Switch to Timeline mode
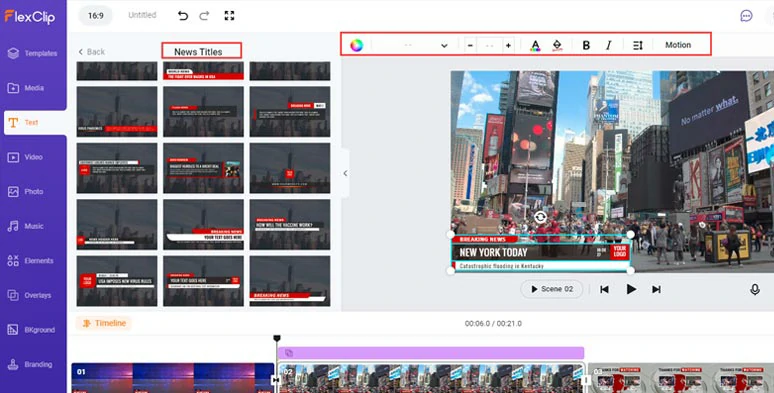 coord(104,323)
